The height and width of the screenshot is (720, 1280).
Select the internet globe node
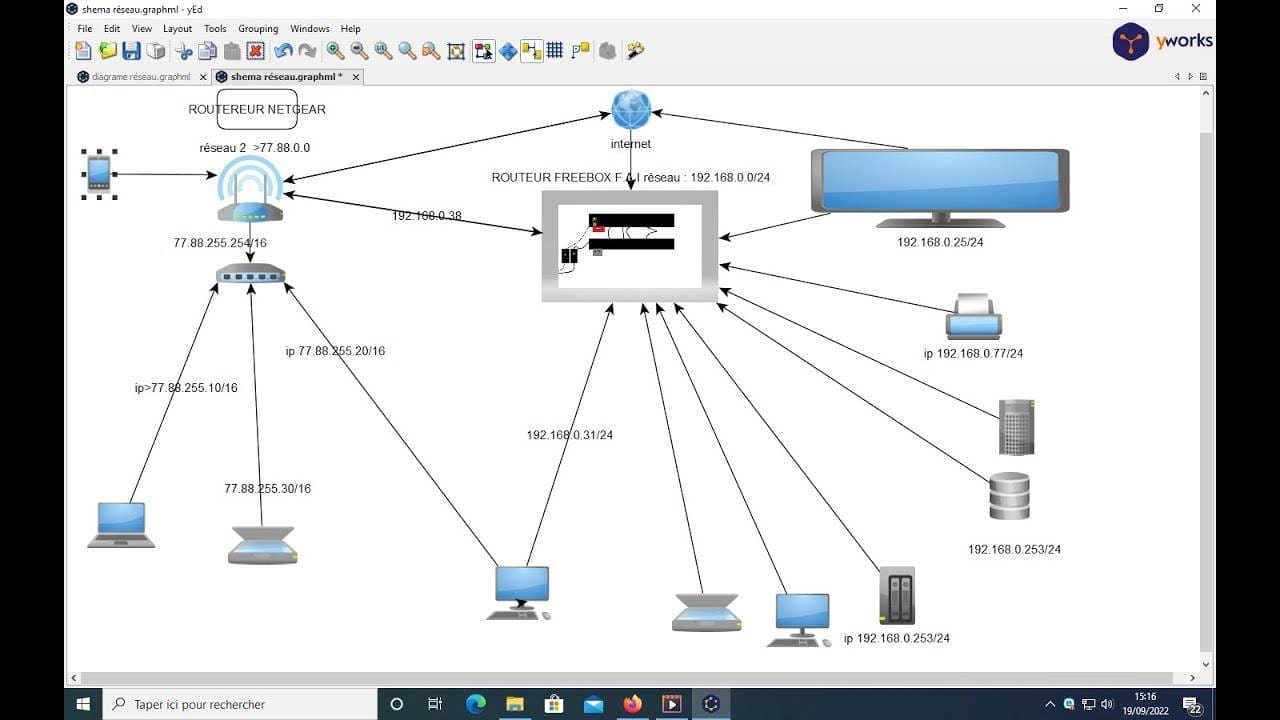631,110
